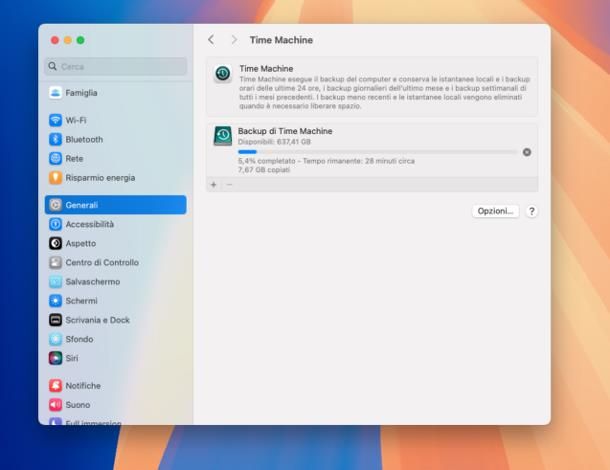The height and width of the screenshot is (470, 610).
Task: Open the Centro di Controllo icon
Action: click(55, 262)
